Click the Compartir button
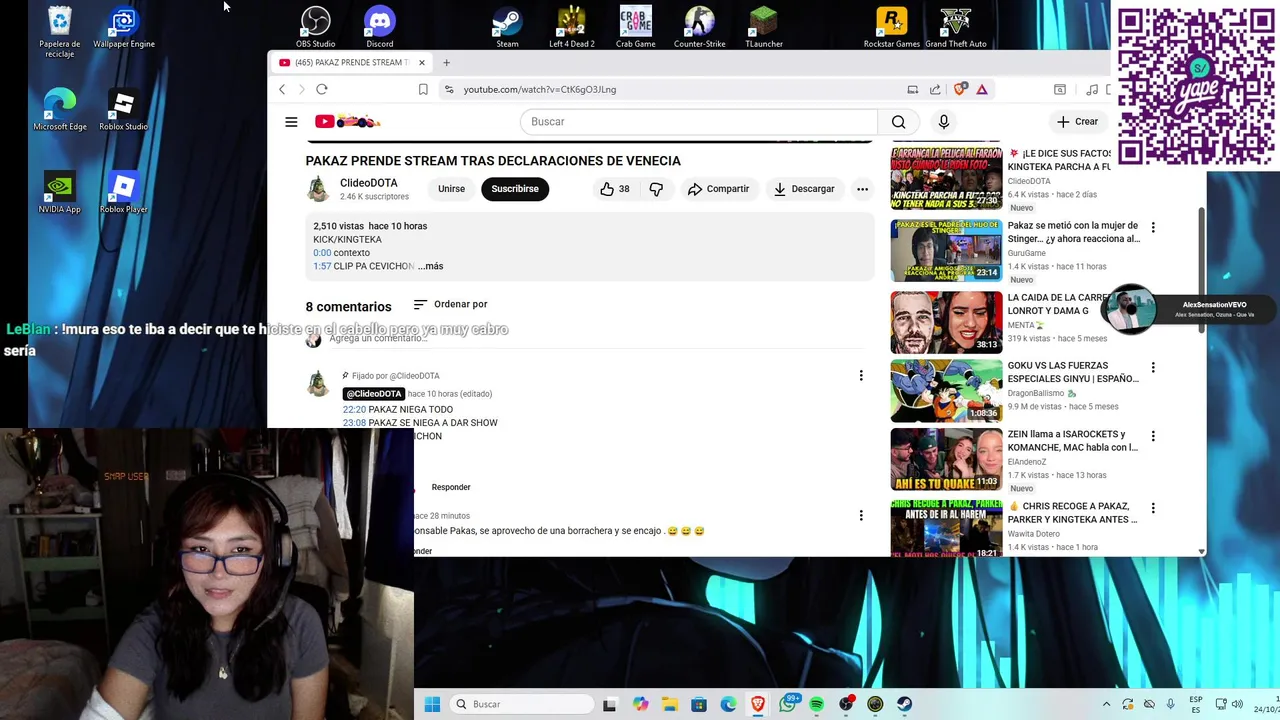1280x720 pixels. point(718,189)
